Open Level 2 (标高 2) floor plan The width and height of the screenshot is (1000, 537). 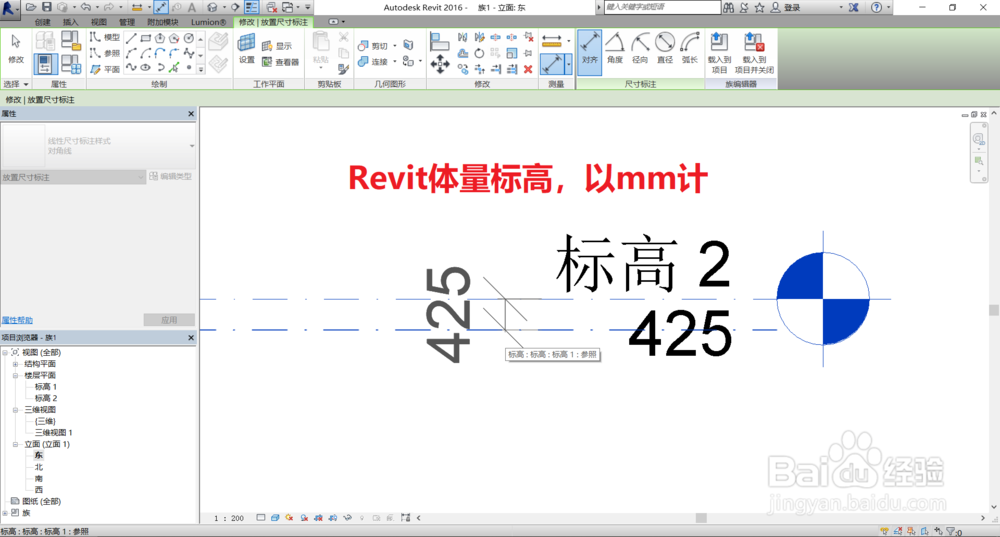(x=46, y=398)
